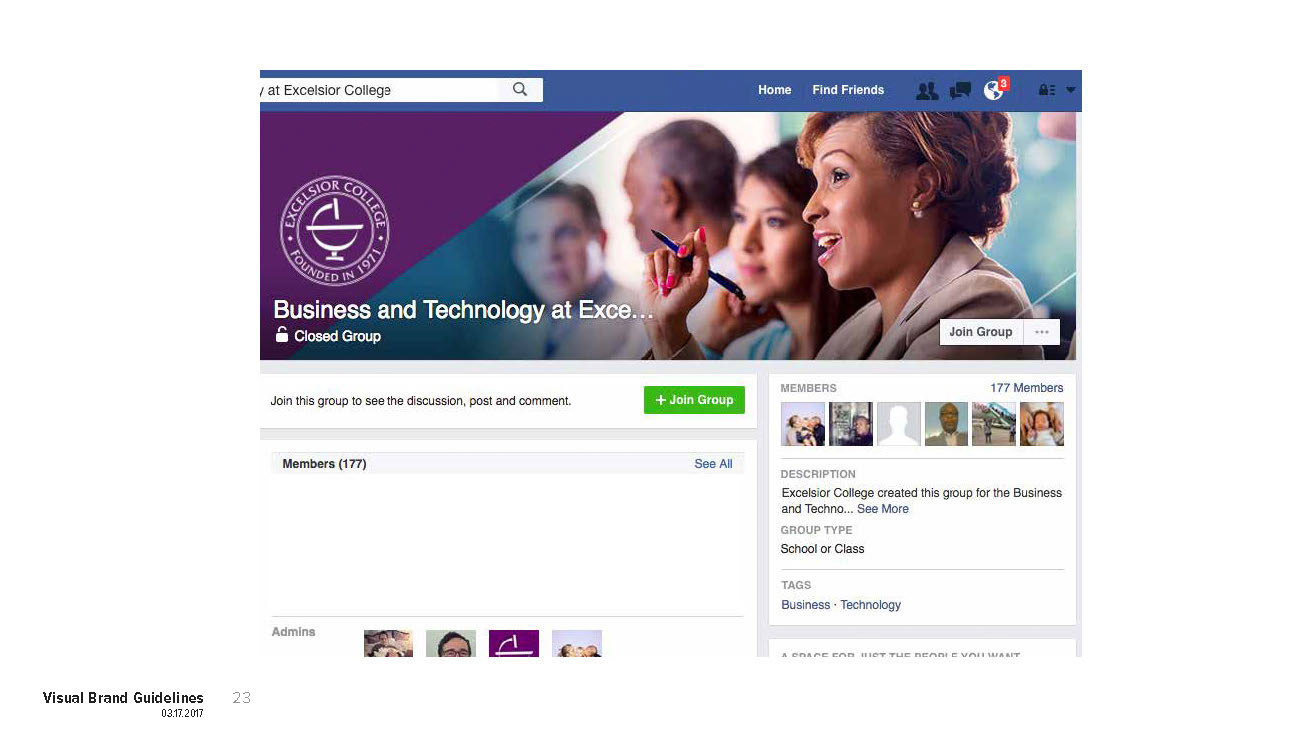Click the Excelsior College seal logo
This screenshot has height=738, width=1312.
(334, 230)
